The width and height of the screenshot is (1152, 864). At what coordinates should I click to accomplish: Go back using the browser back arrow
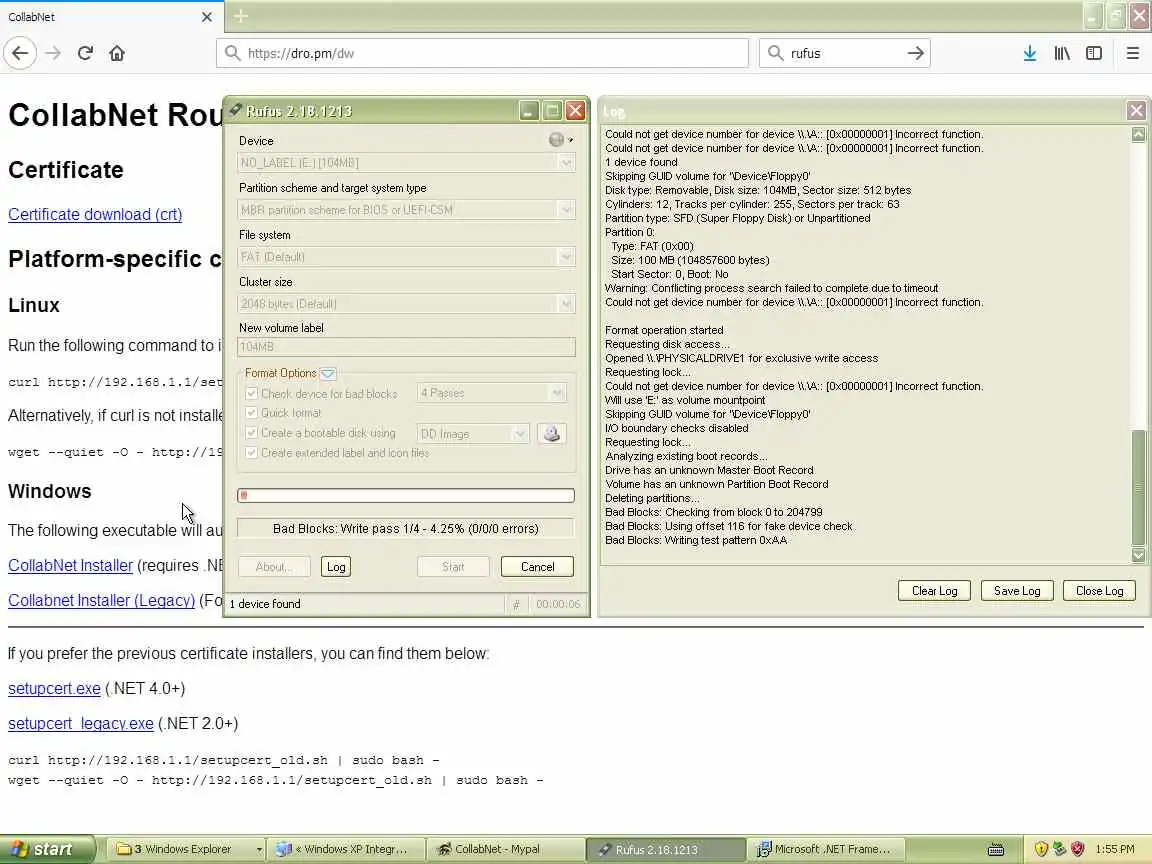pyautogui.click(x=20, y=53)
